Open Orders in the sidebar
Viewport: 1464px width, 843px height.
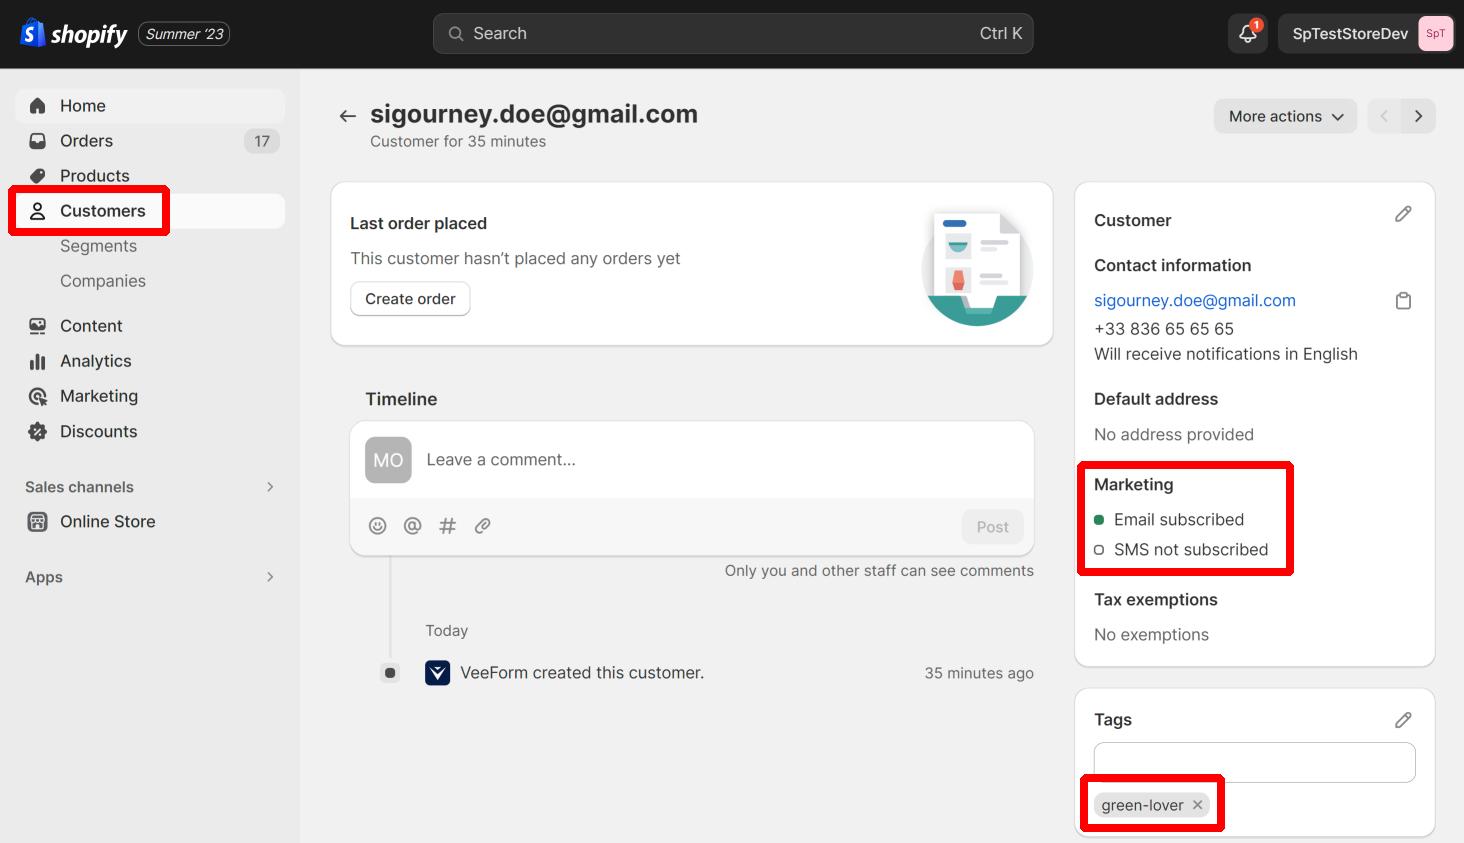[x=86, y=141]
